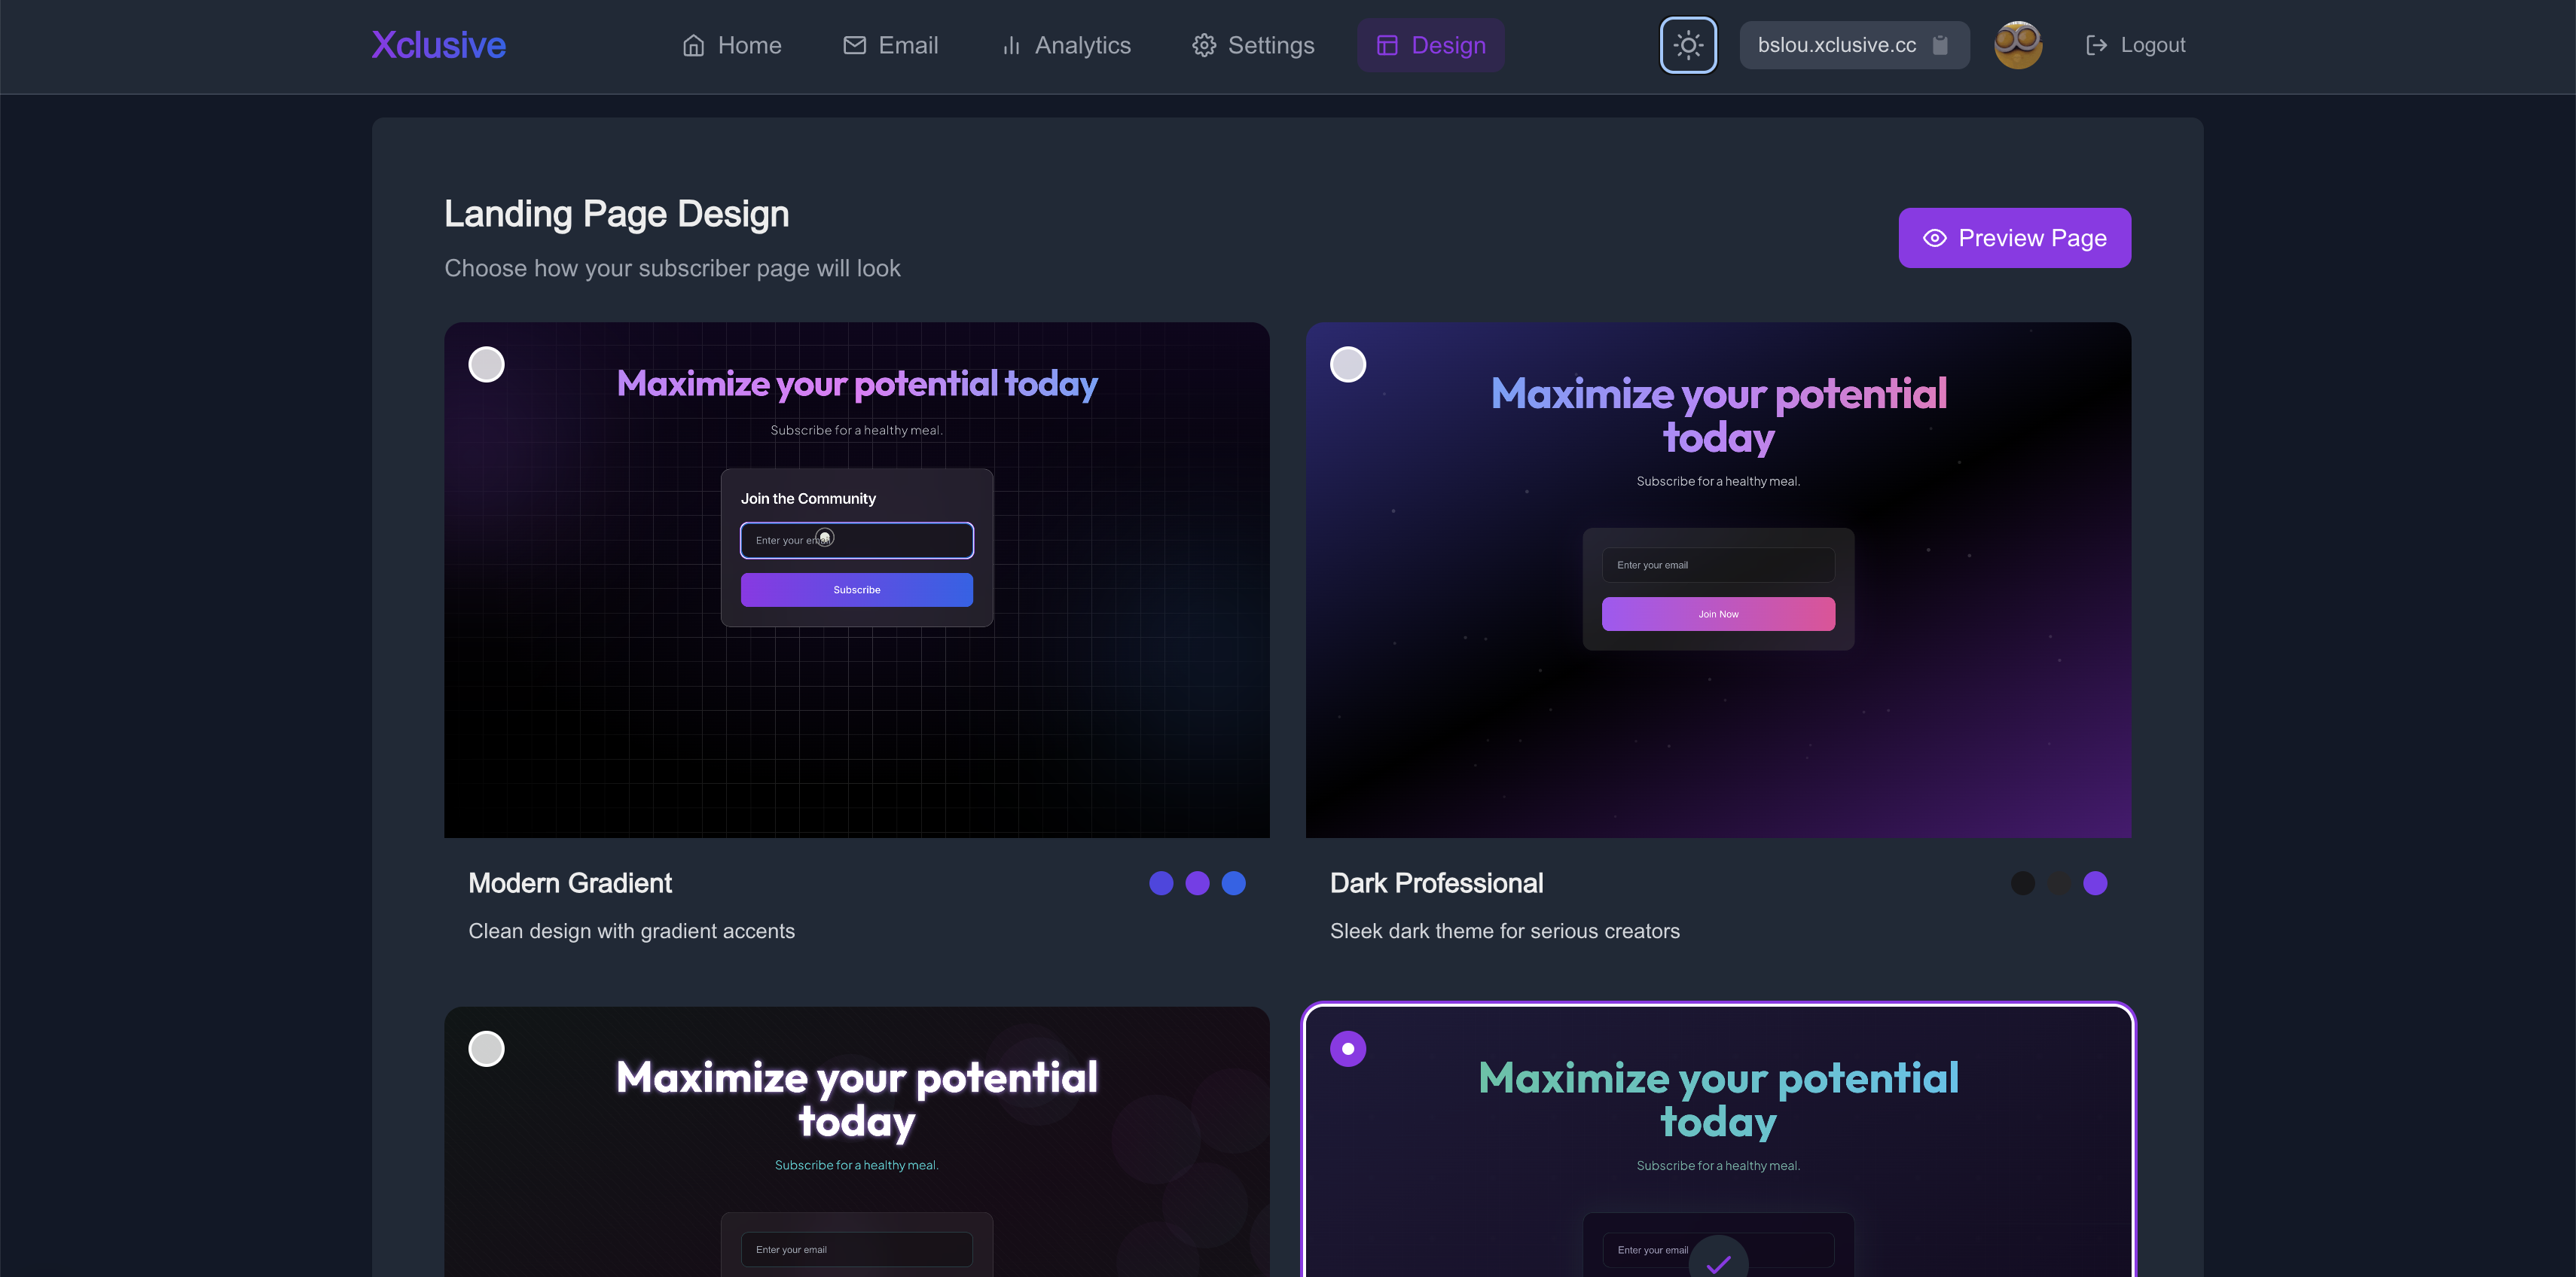
Task: Click the Analytics bar chart icon
Action: pyautogui.click(x=1011, y=45)
